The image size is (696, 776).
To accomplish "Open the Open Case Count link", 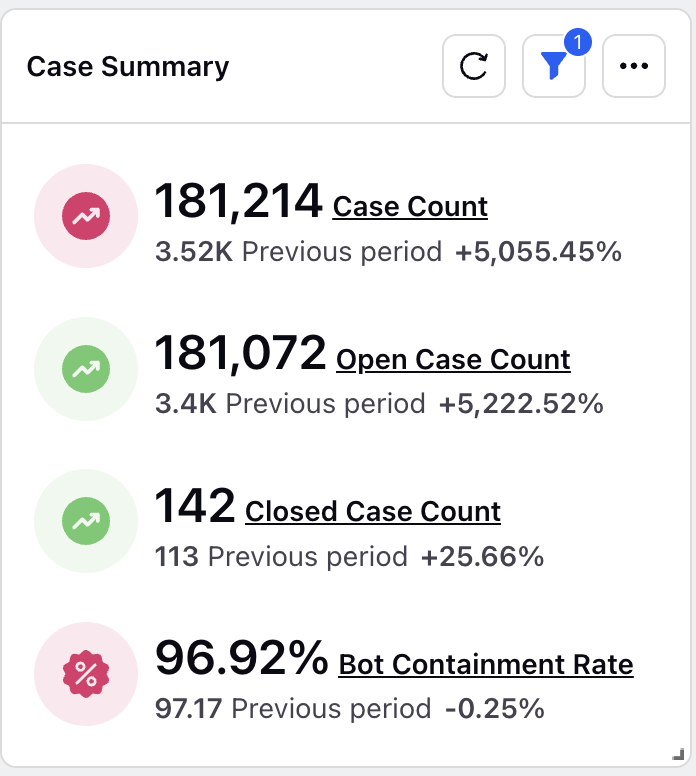I will [x=453, y=359].
